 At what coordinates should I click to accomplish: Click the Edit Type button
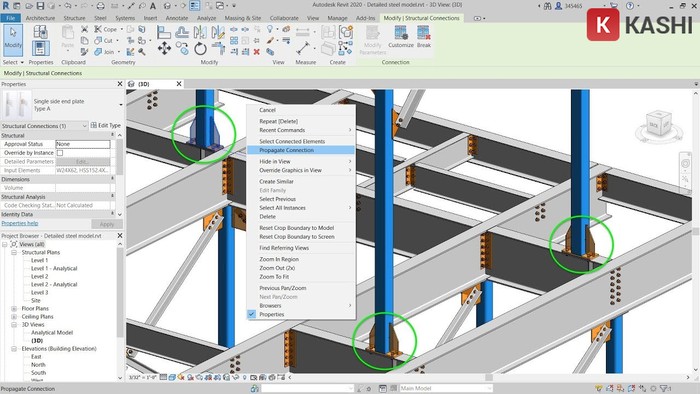[105, 125]
